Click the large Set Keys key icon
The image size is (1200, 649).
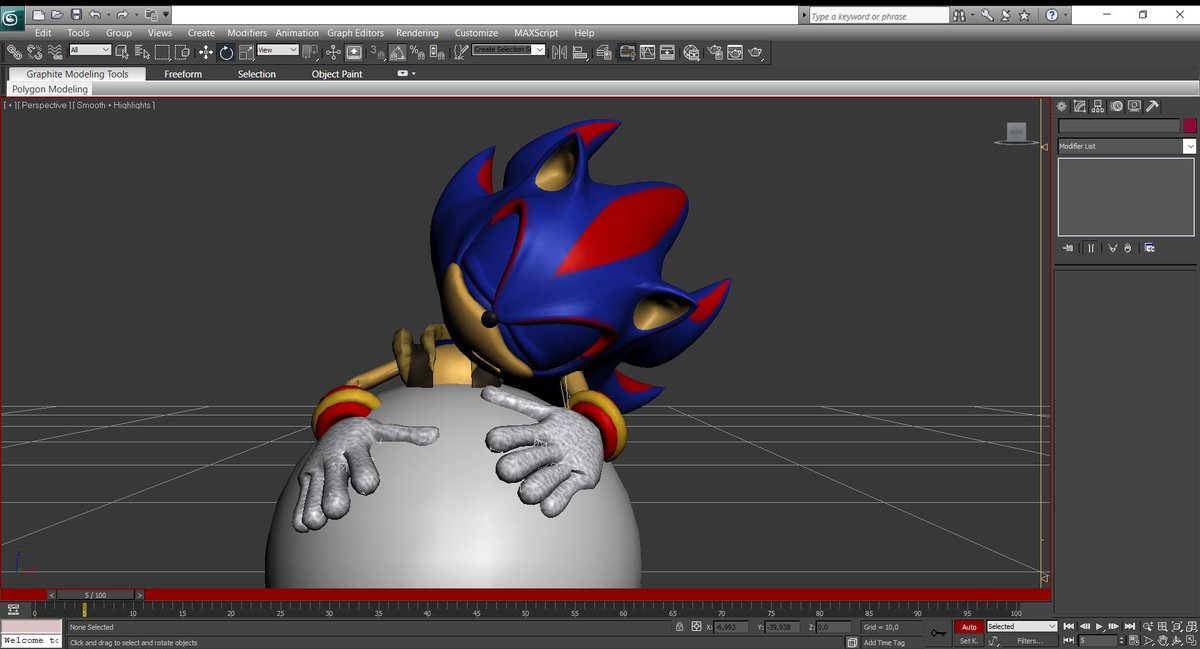pos(938,633)
